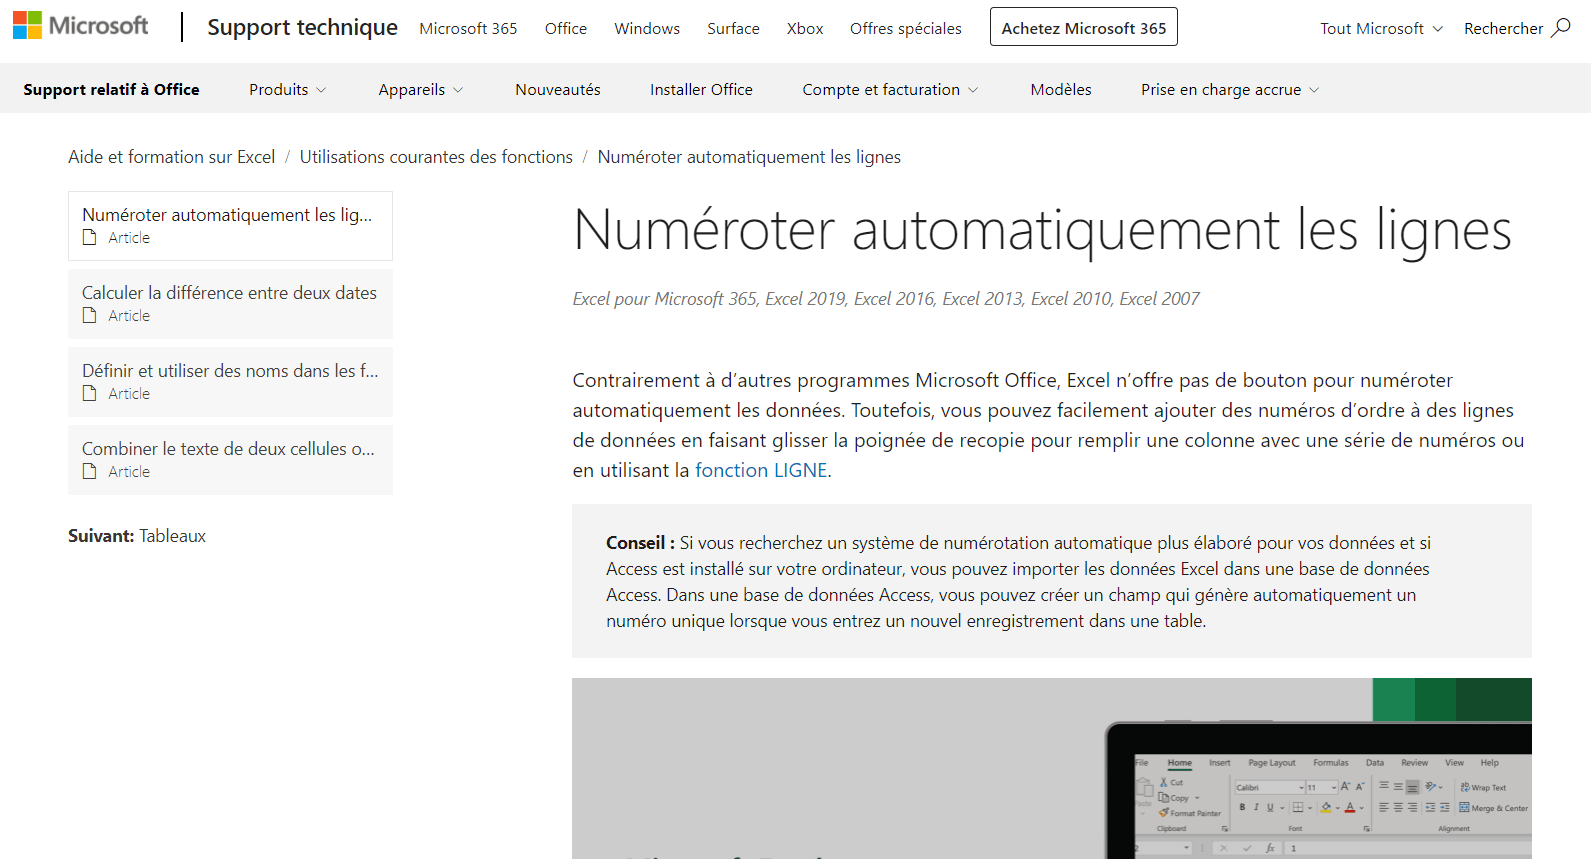
Task: Click the Excel video thumbnail image
Action: (1052, 768)
